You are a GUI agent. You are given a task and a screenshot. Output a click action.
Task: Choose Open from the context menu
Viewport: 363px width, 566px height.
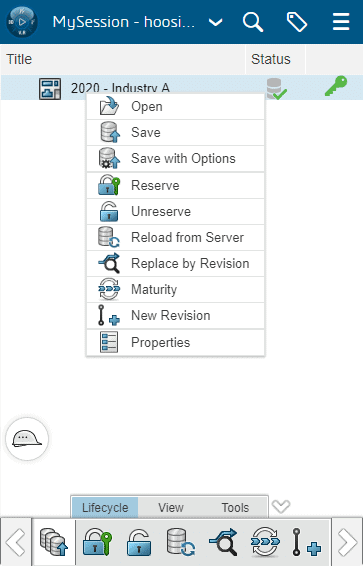(x=175, y=107)
